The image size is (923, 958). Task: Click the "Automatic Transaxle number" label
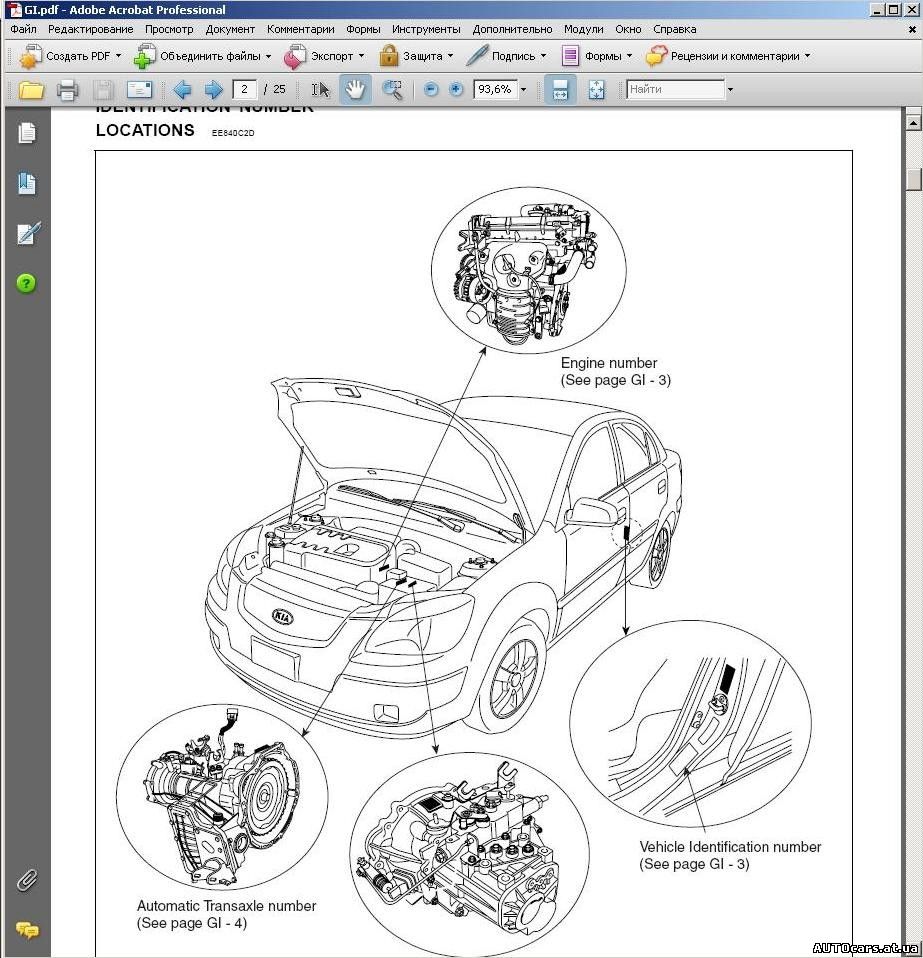[x=227, y=905]
